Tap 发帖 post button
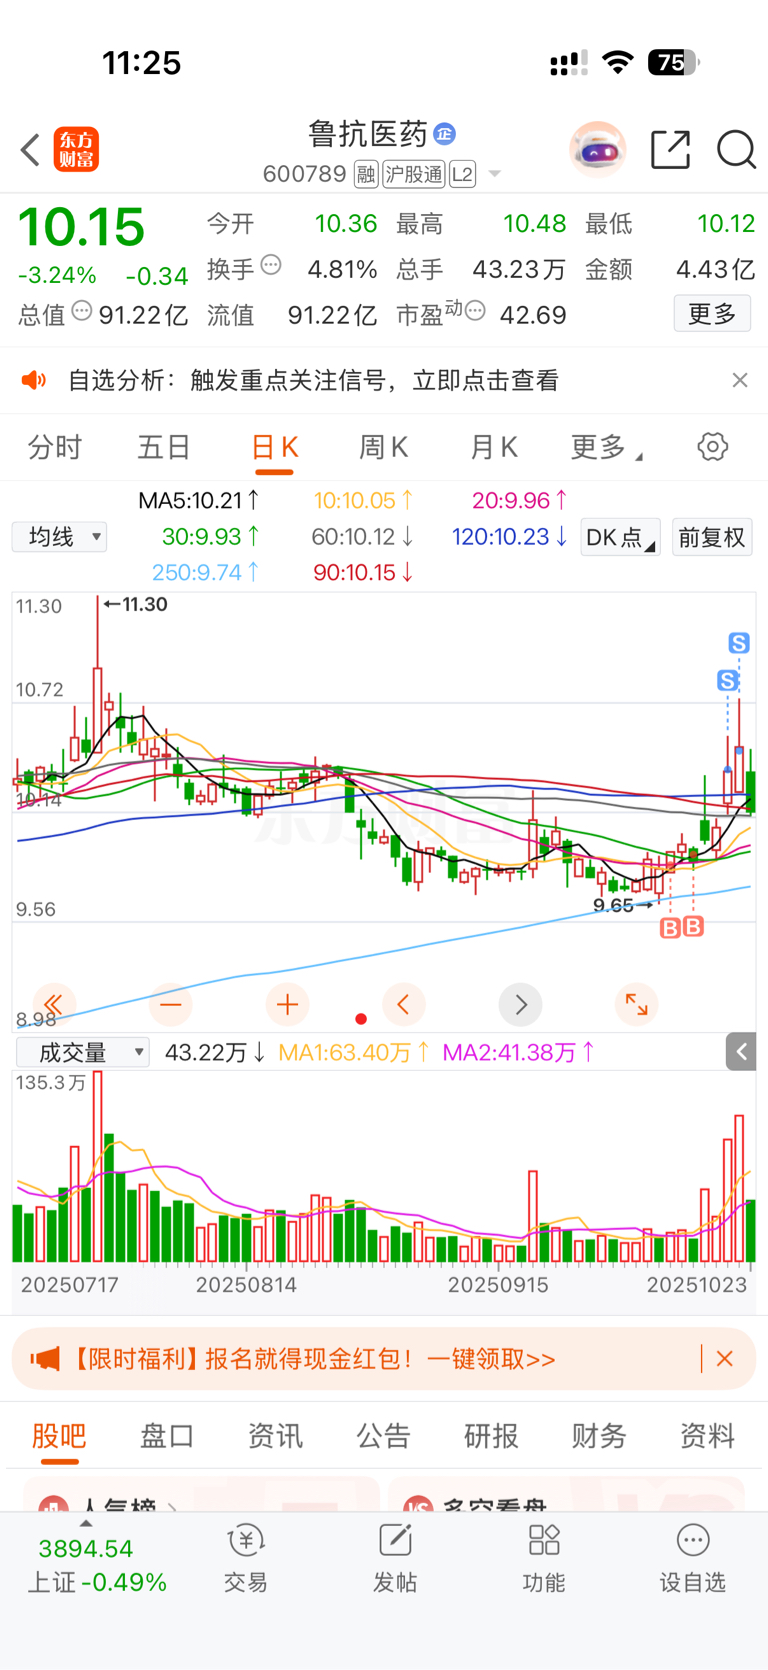This screenshot has width=768, height=1670. 395,1559
